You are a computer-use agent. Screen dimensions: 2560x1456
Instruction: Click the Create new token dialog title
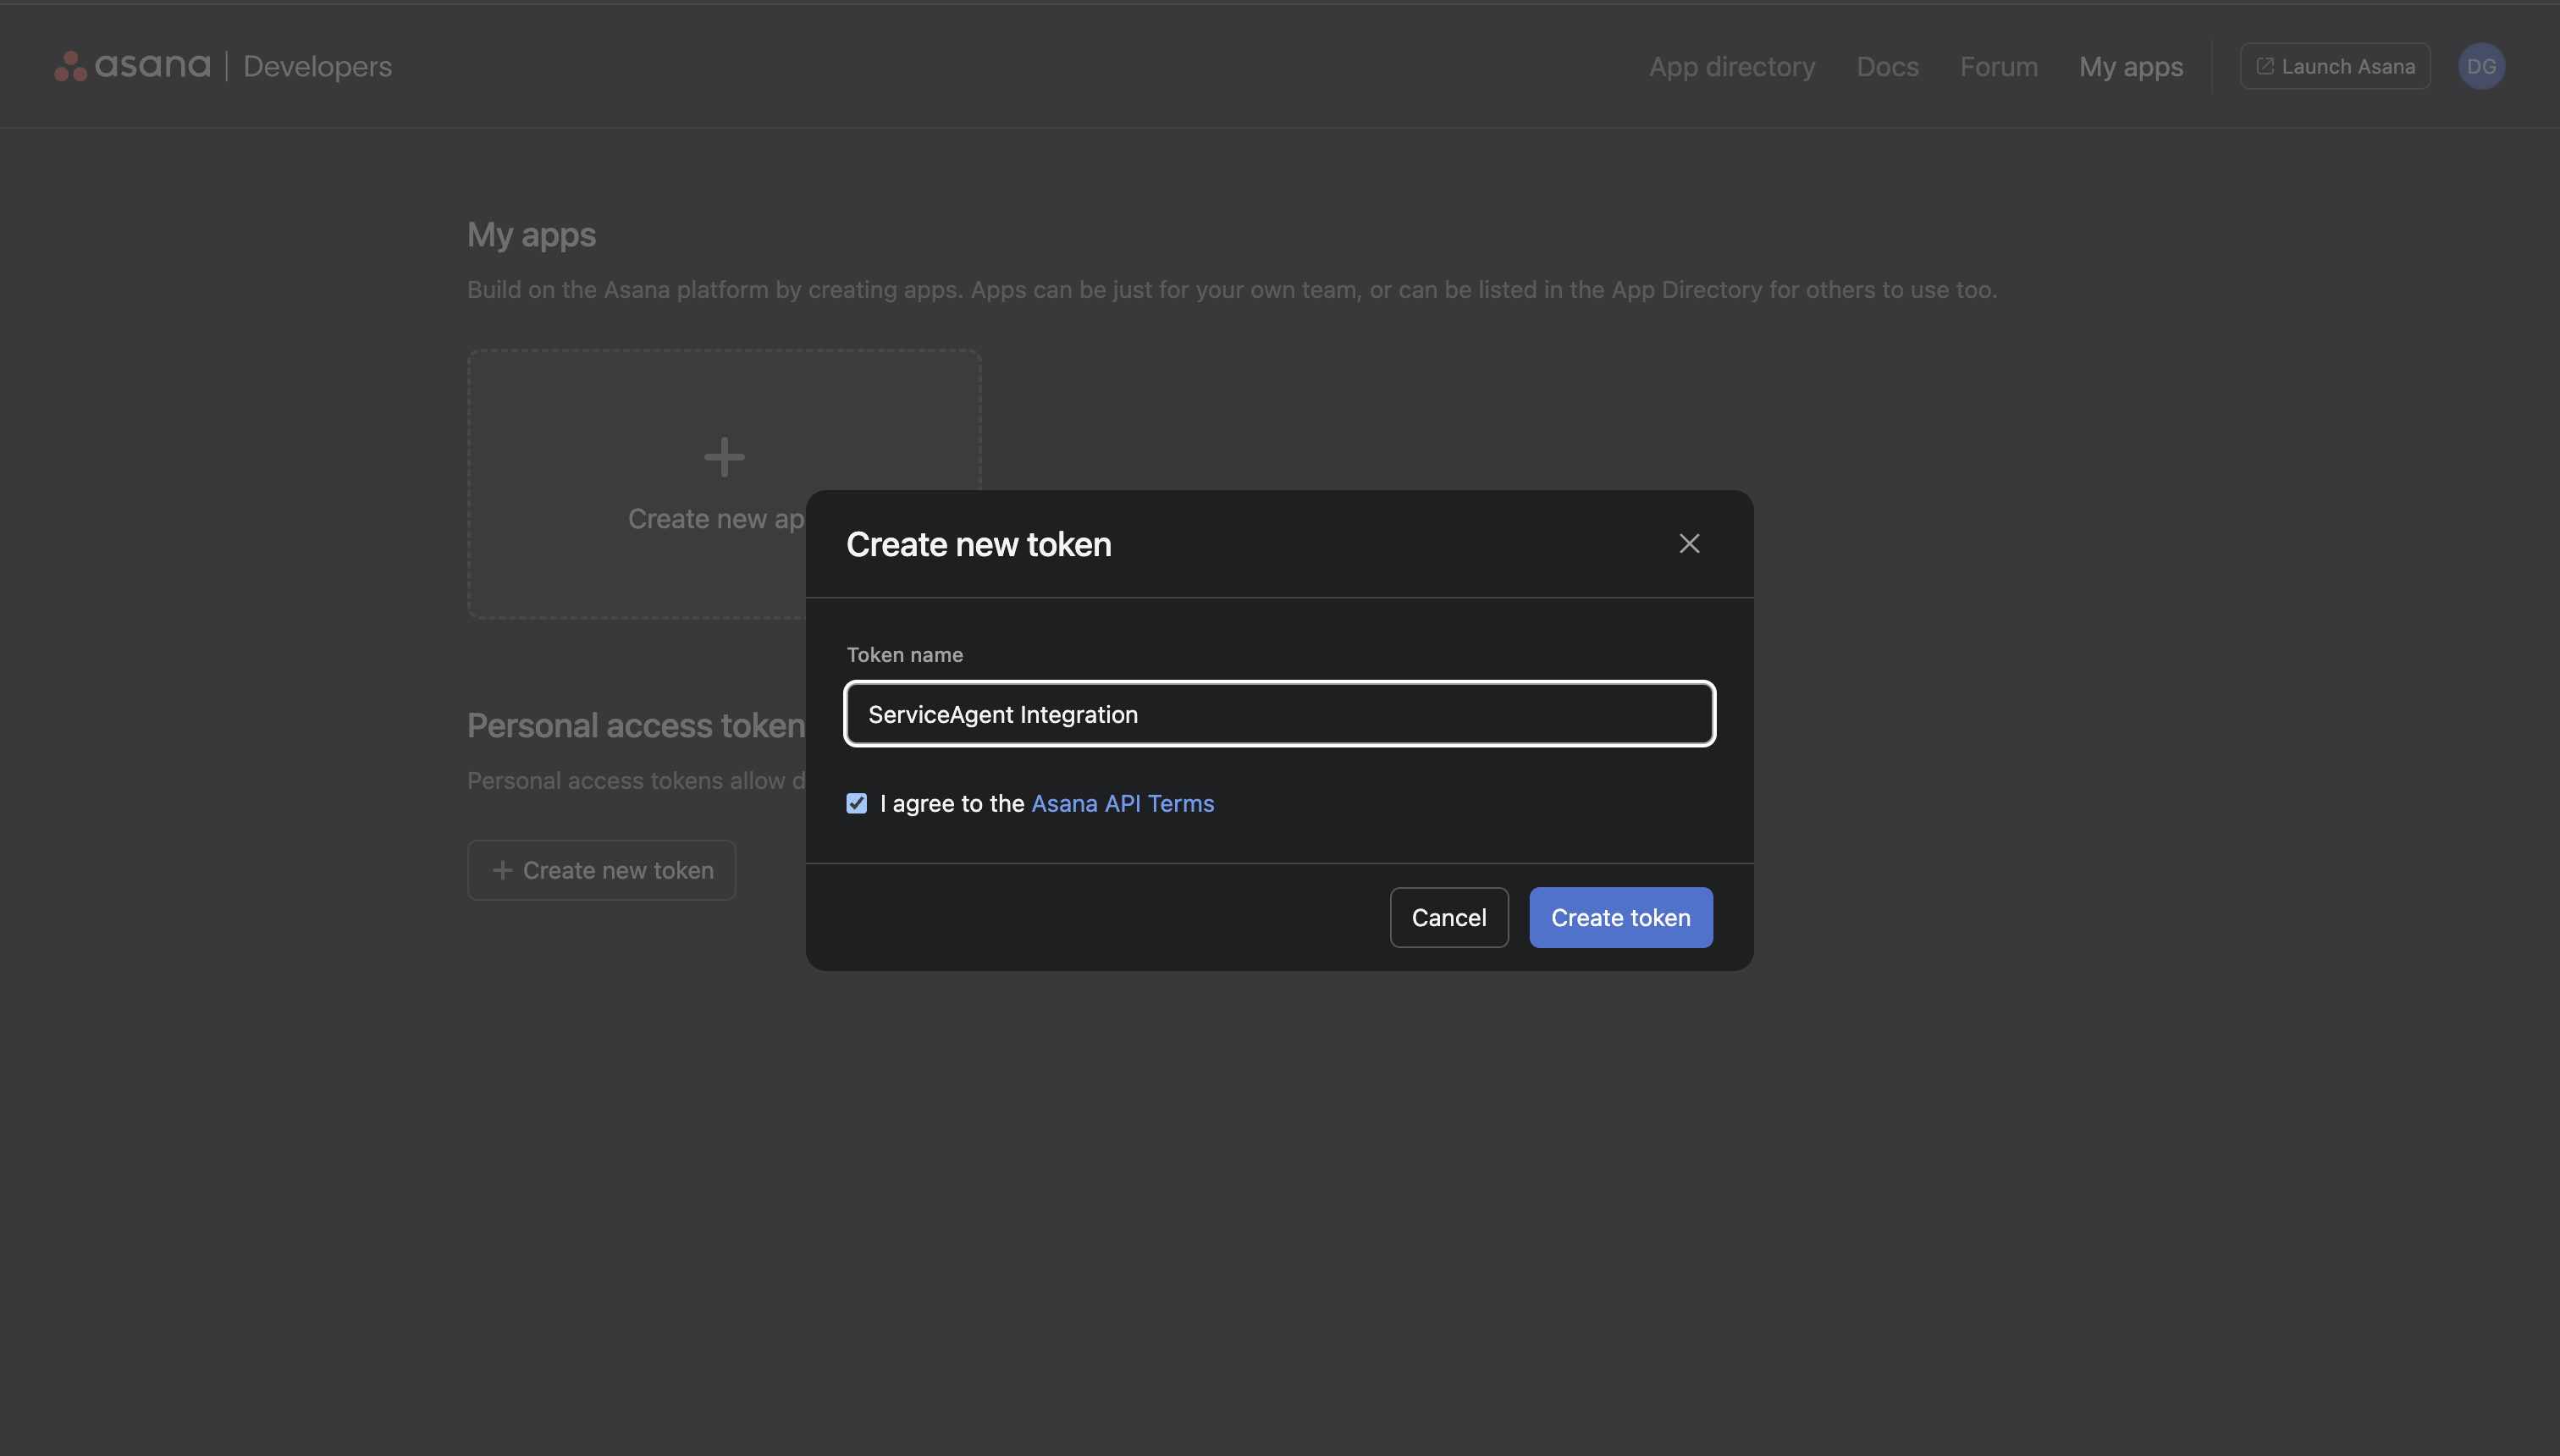coord(978,544)
